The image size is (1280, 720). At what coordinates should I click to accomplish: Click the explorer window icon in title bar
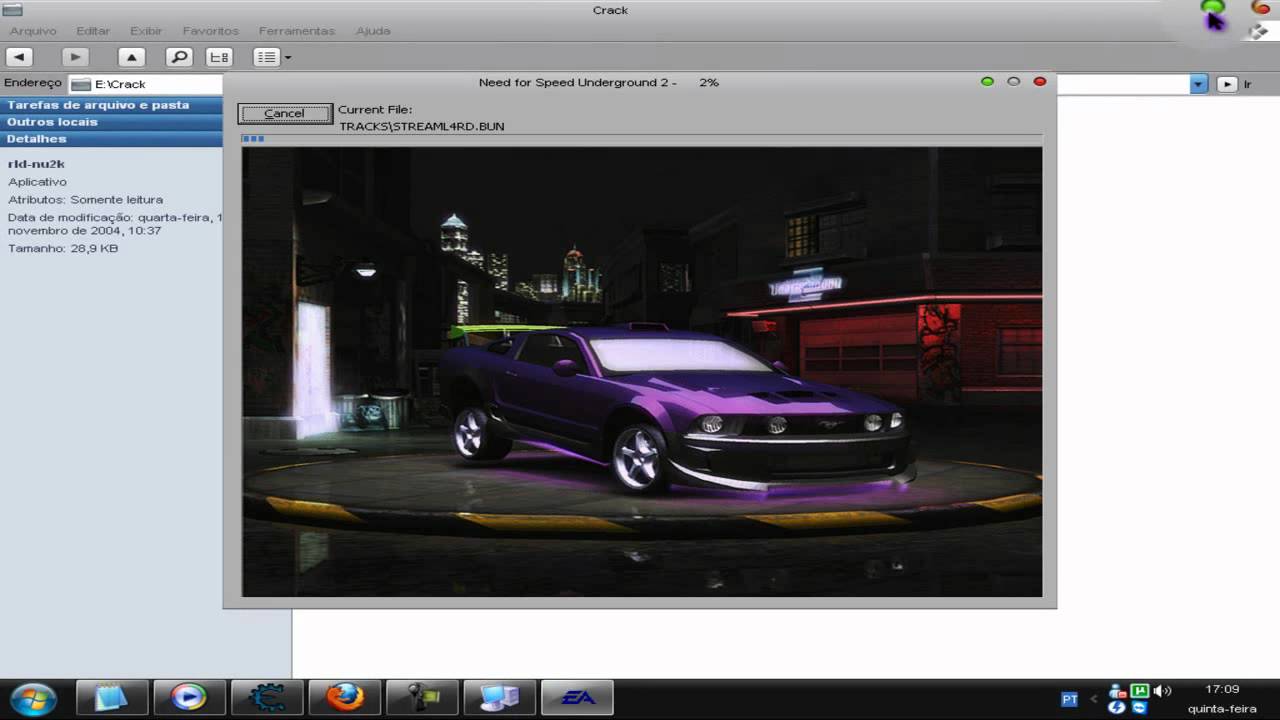tap(12, 10)
